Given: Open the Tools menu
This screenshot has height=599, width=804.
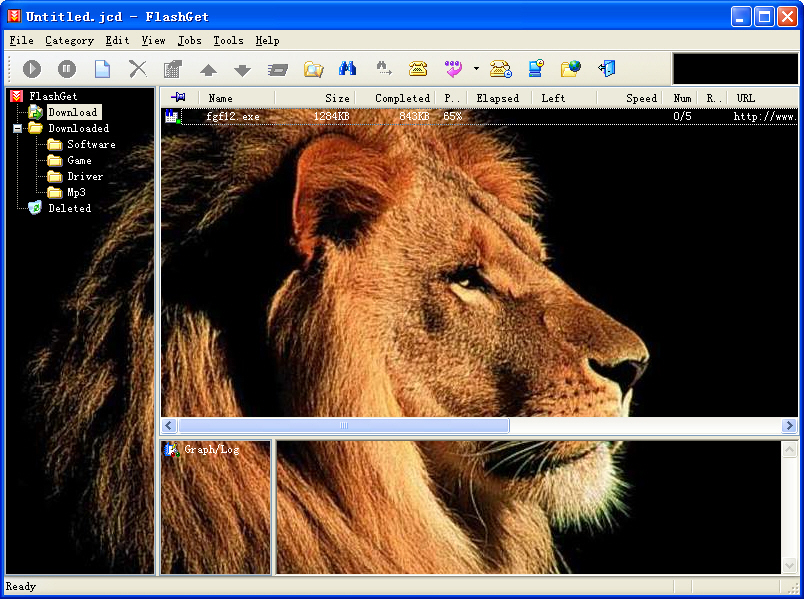Looking at the screenshot, I should point(228,41).
